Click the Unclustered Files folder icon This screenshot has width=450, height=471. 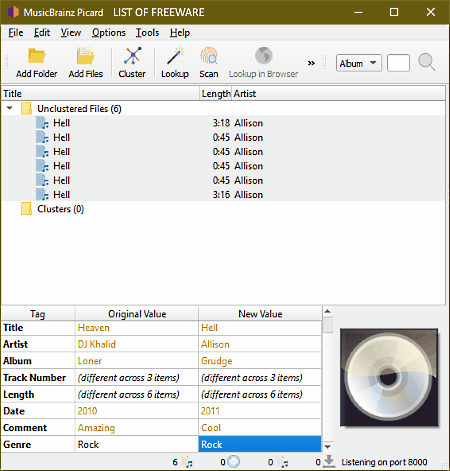(x=27, y=109)
